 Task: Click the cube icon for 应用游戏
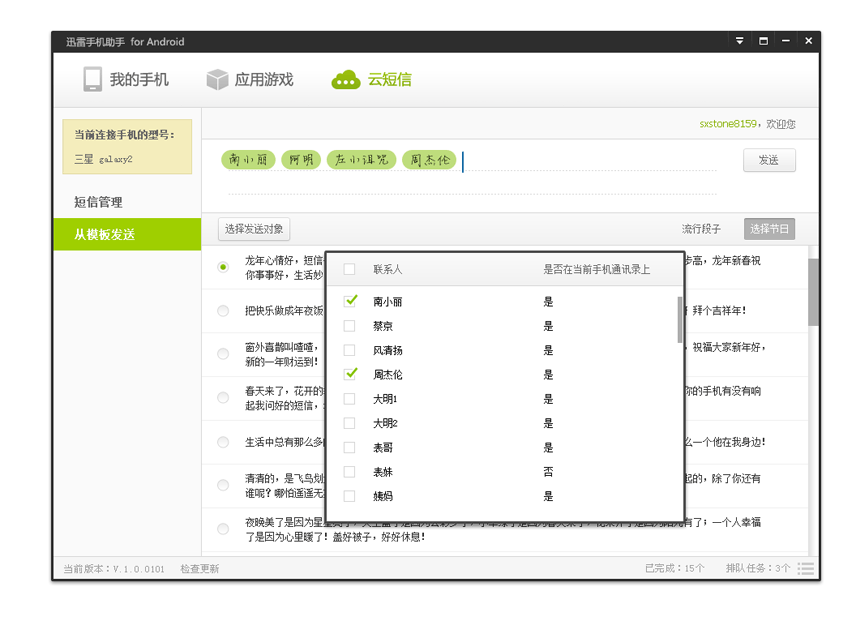click(217, 79)
